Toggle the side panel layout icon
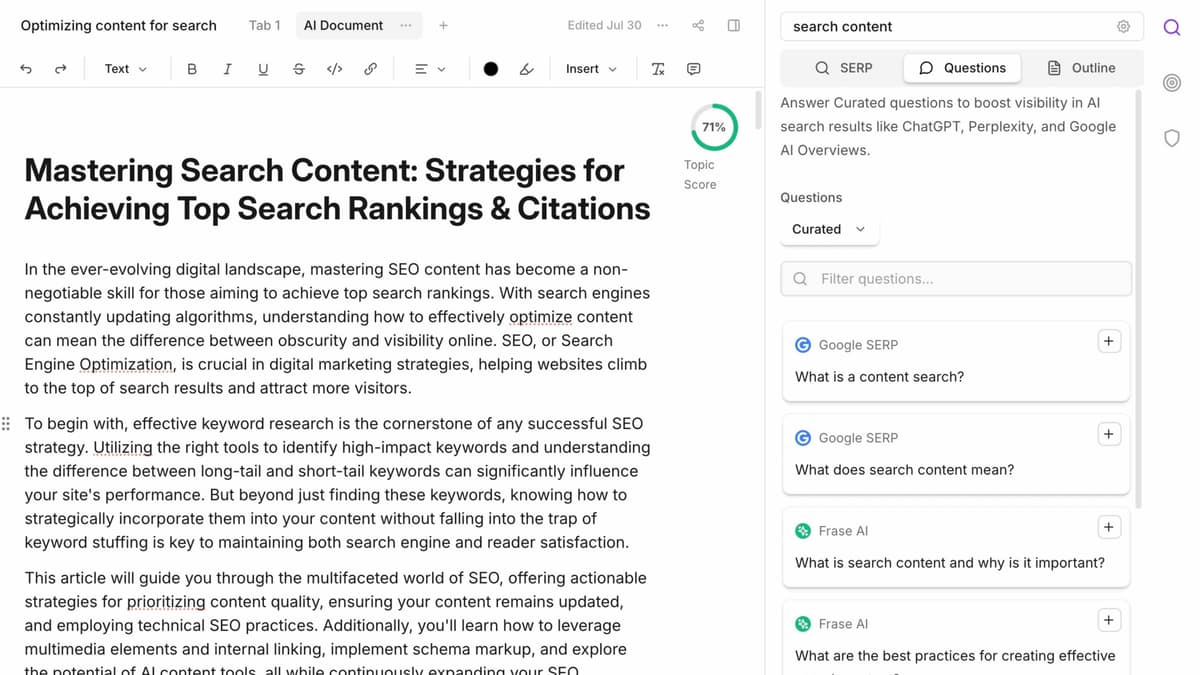Viewport: 1200px width, 675px height. (734, 25)
